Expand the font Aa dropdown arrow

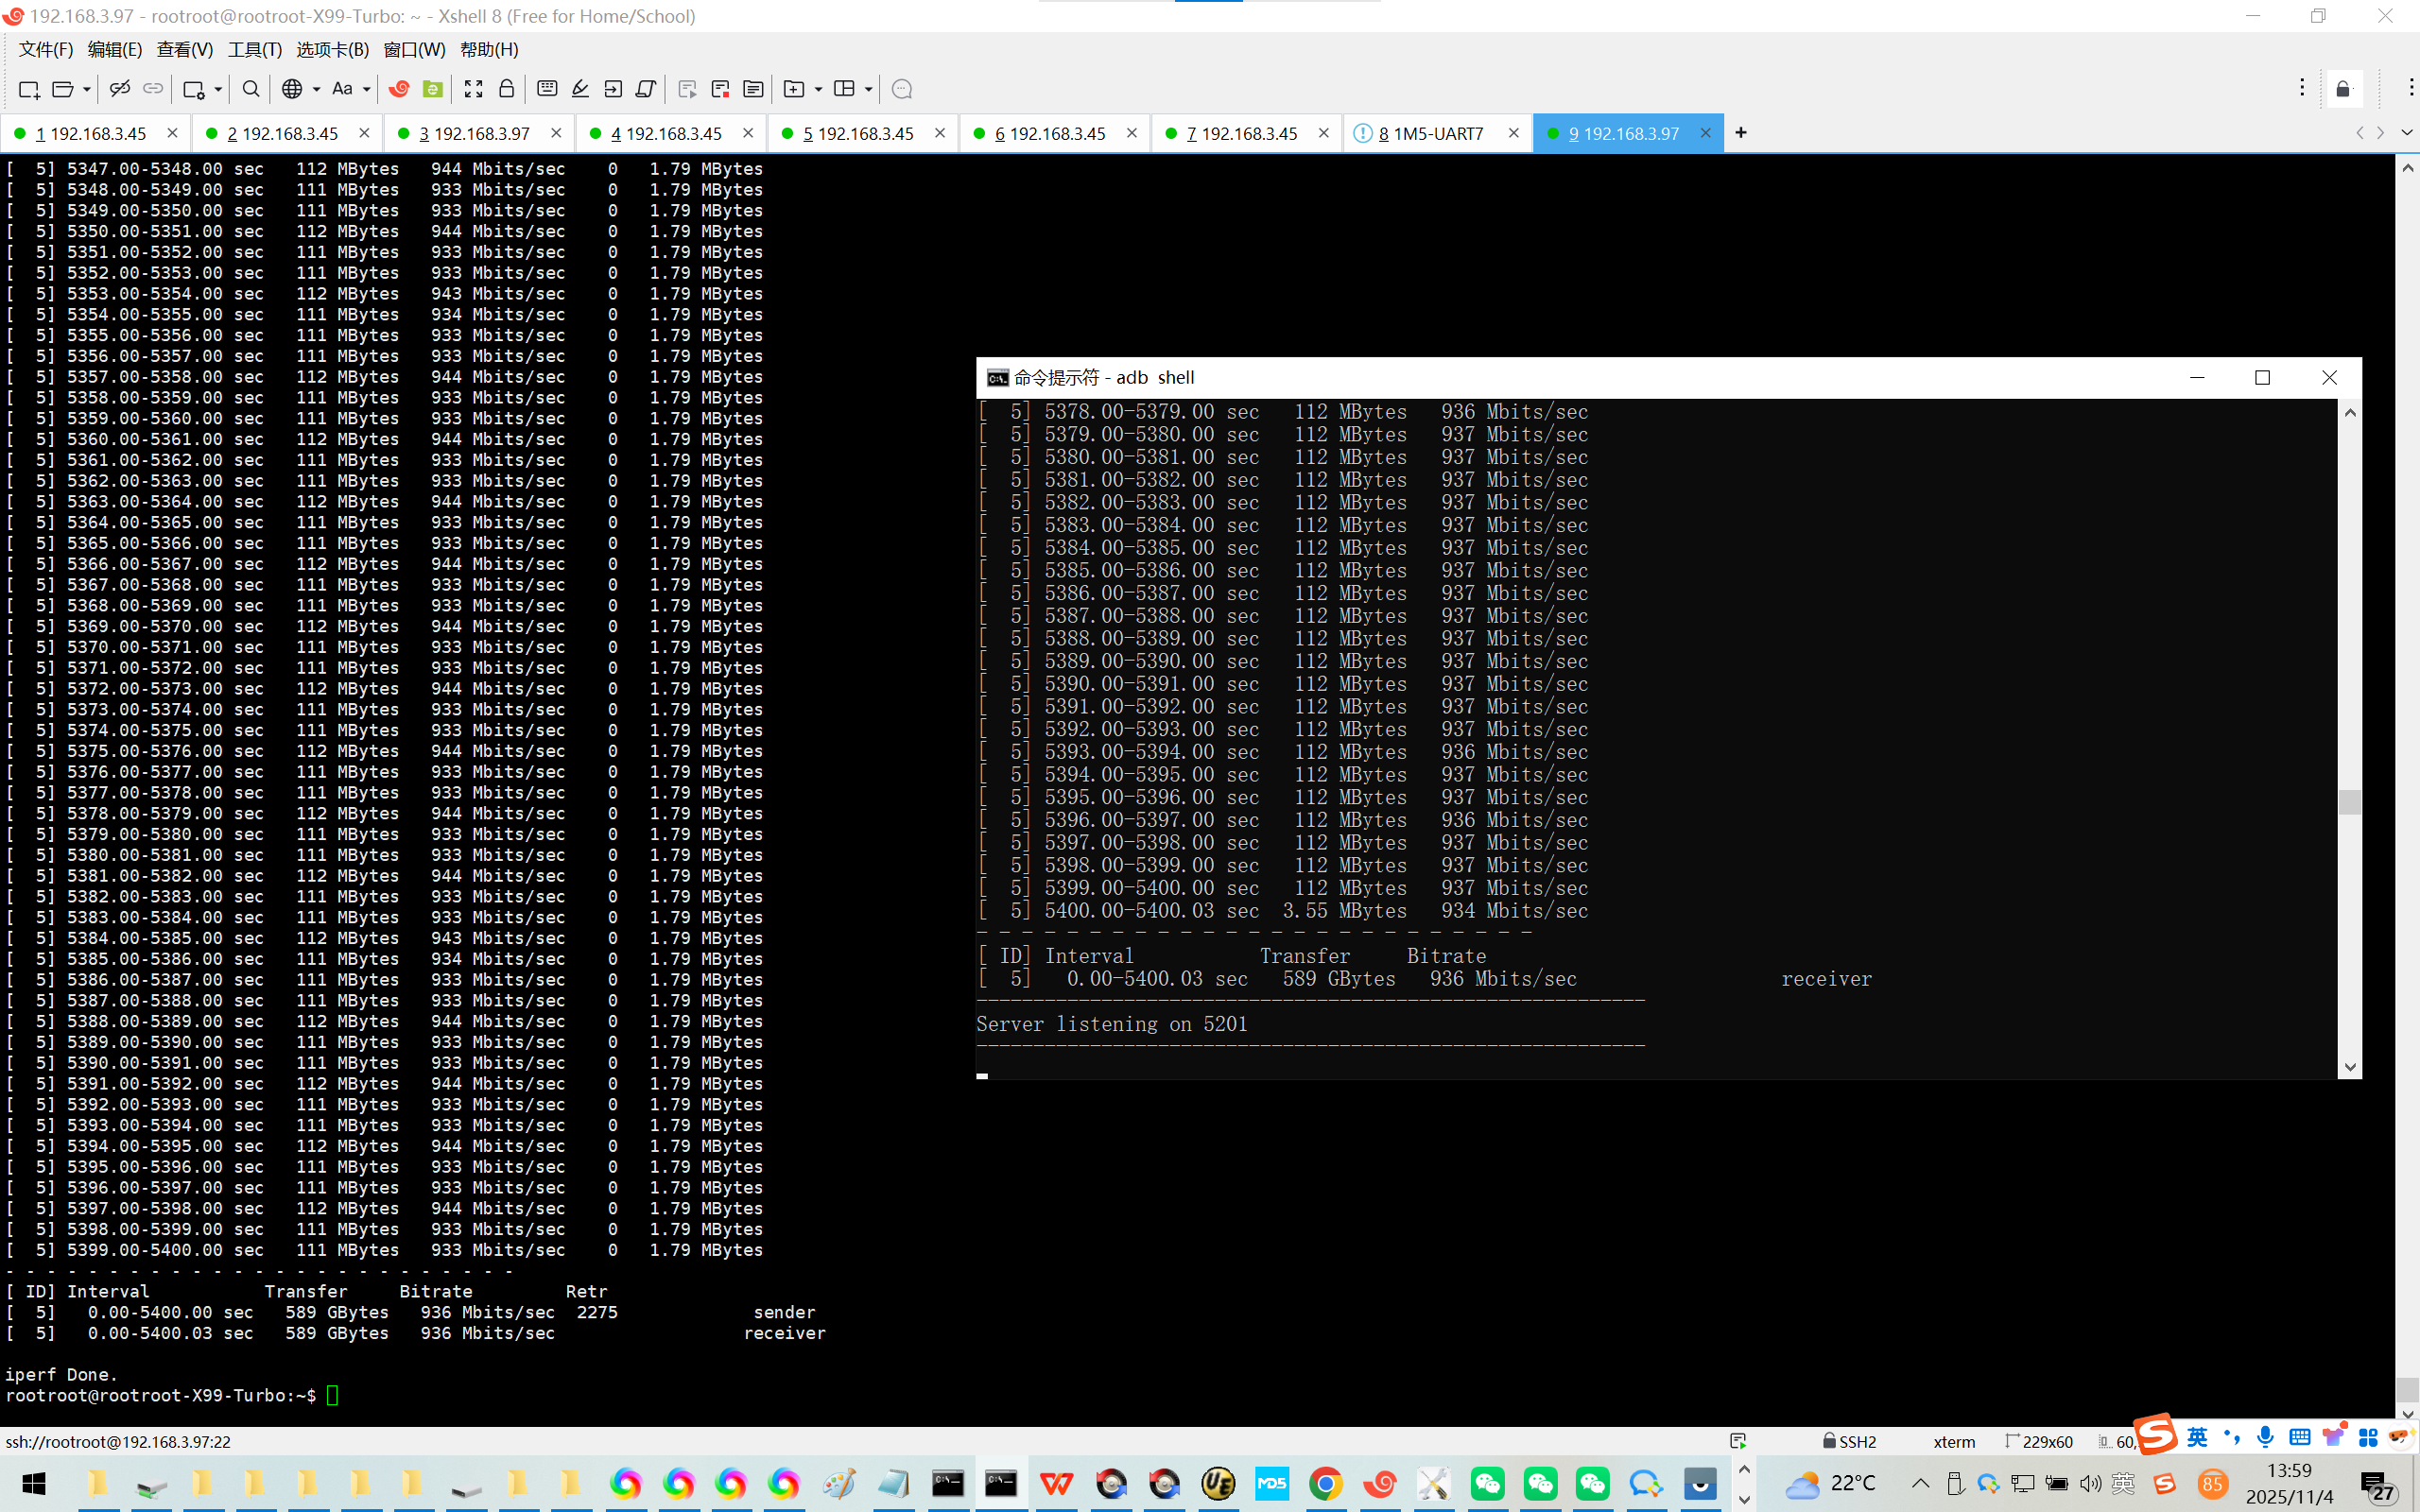[367, 89]
